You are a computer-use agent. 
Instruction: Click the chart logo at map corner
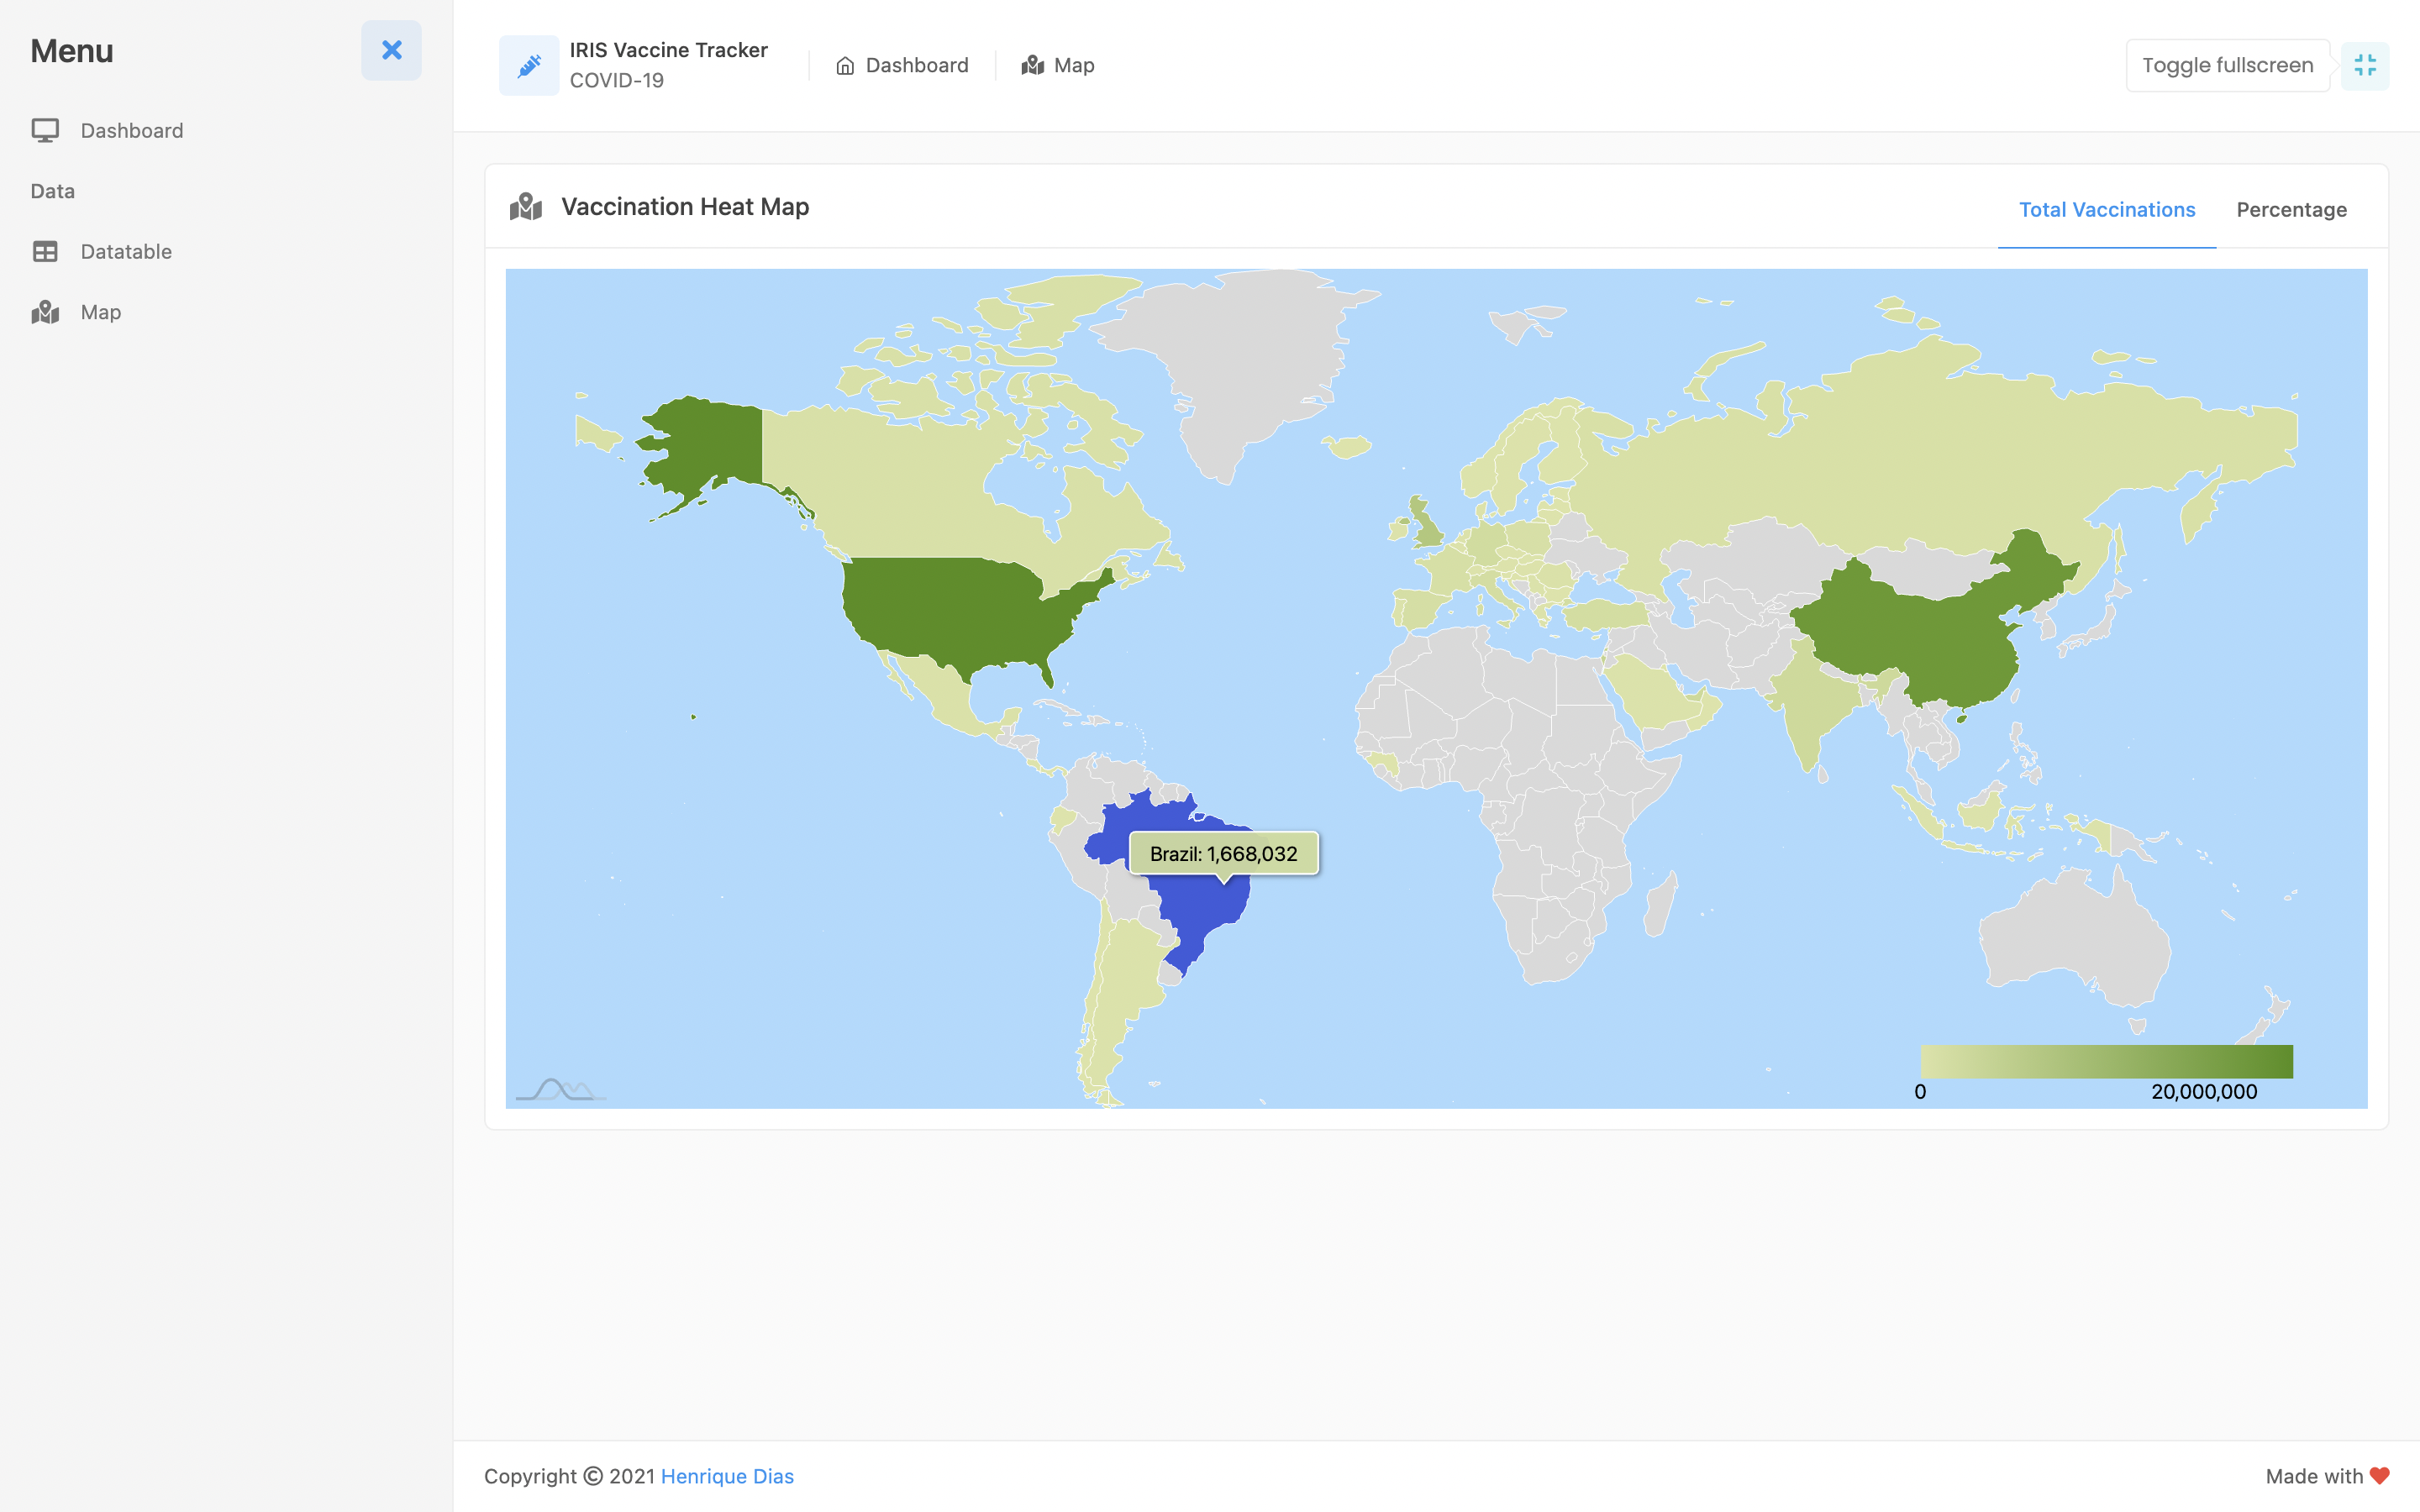tap(559, 1089)
